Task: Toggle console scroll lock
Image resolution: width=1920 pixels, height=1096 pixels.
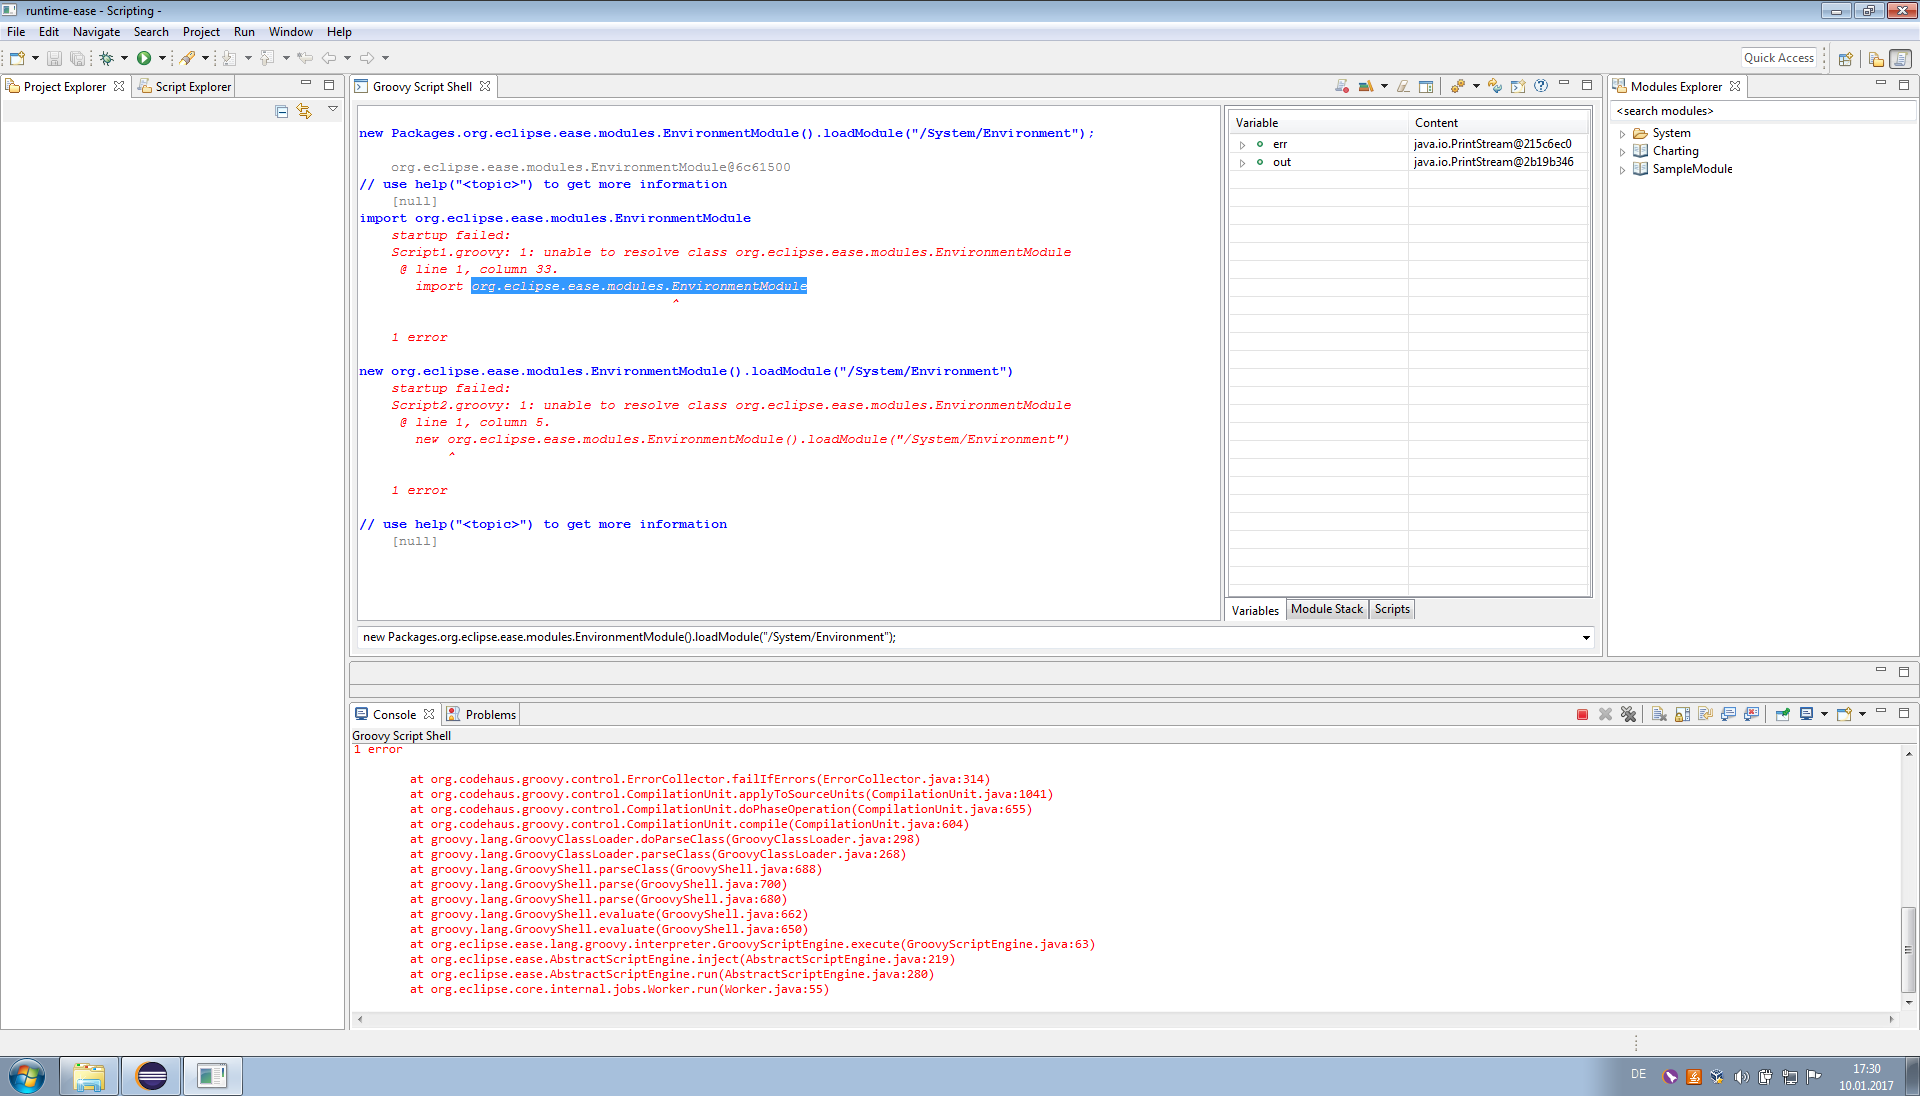Action: [1682, 715]
